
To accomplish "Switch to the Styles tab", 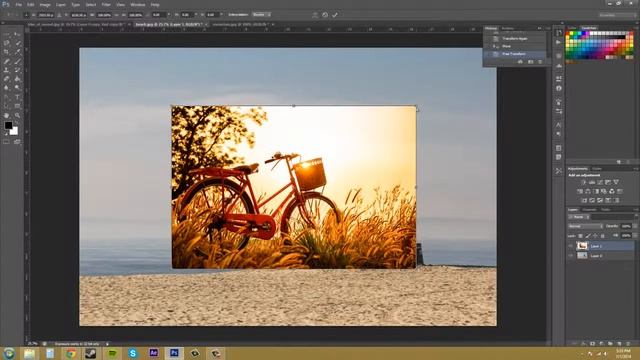I will (x=597, y=169).
